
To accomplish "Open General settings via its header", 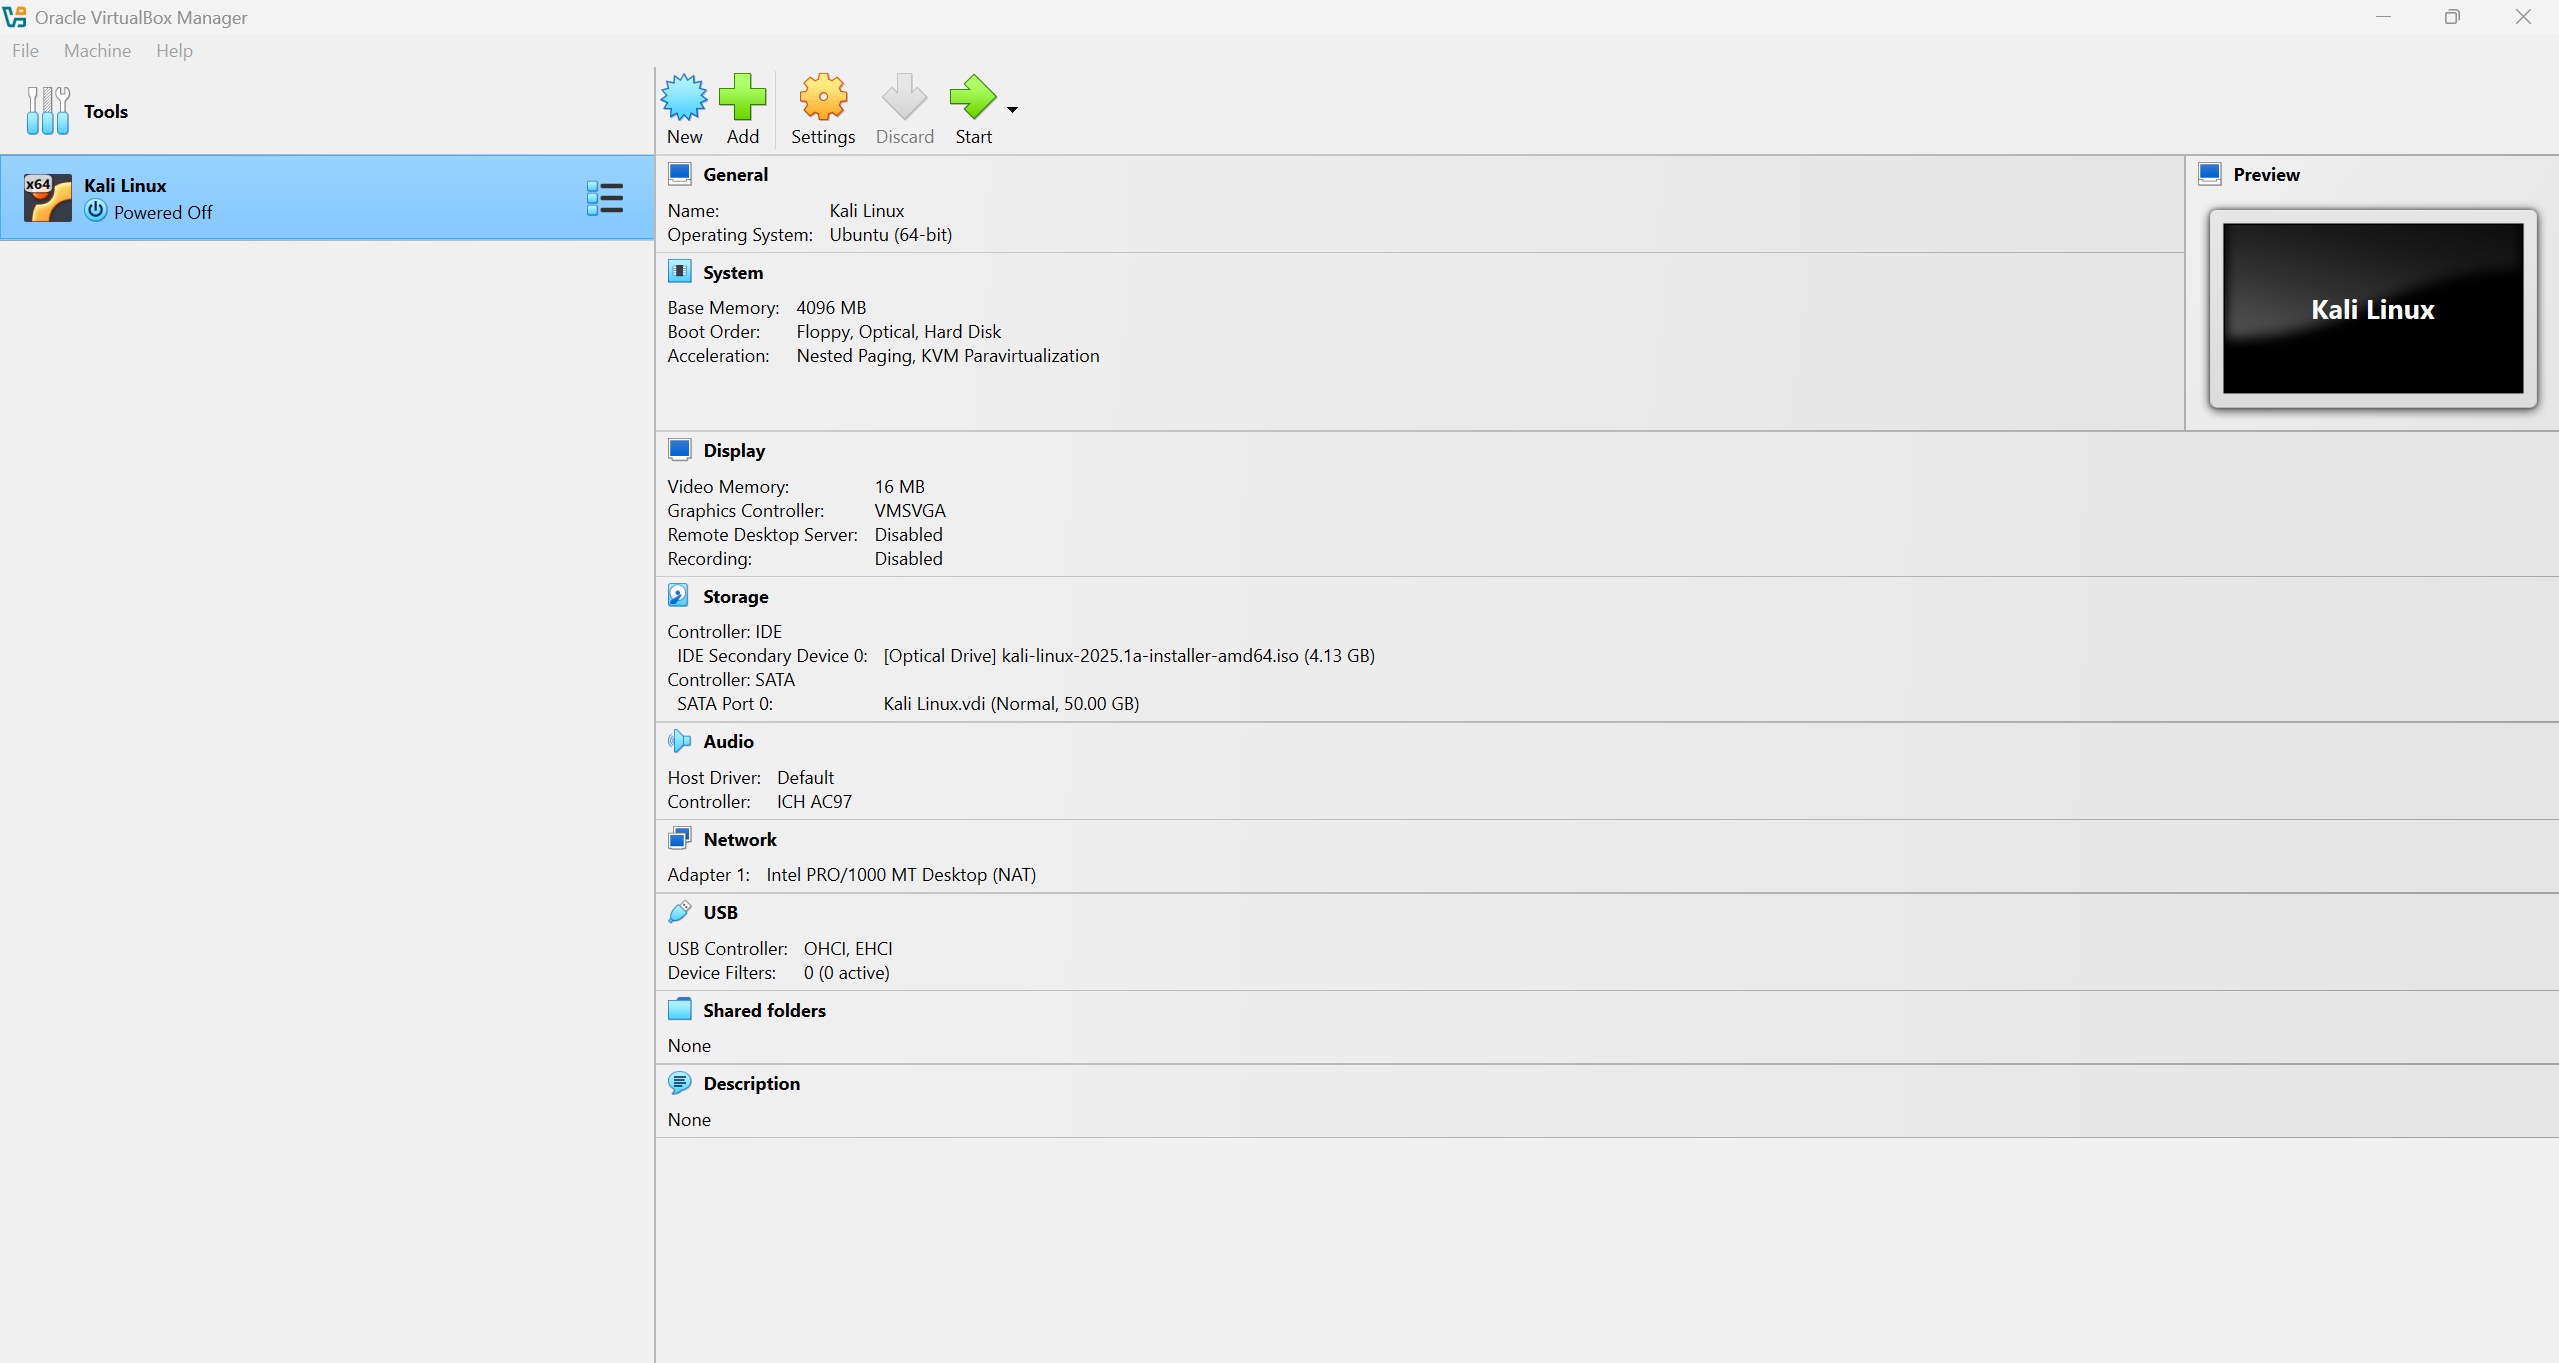I will pos(735,174).
